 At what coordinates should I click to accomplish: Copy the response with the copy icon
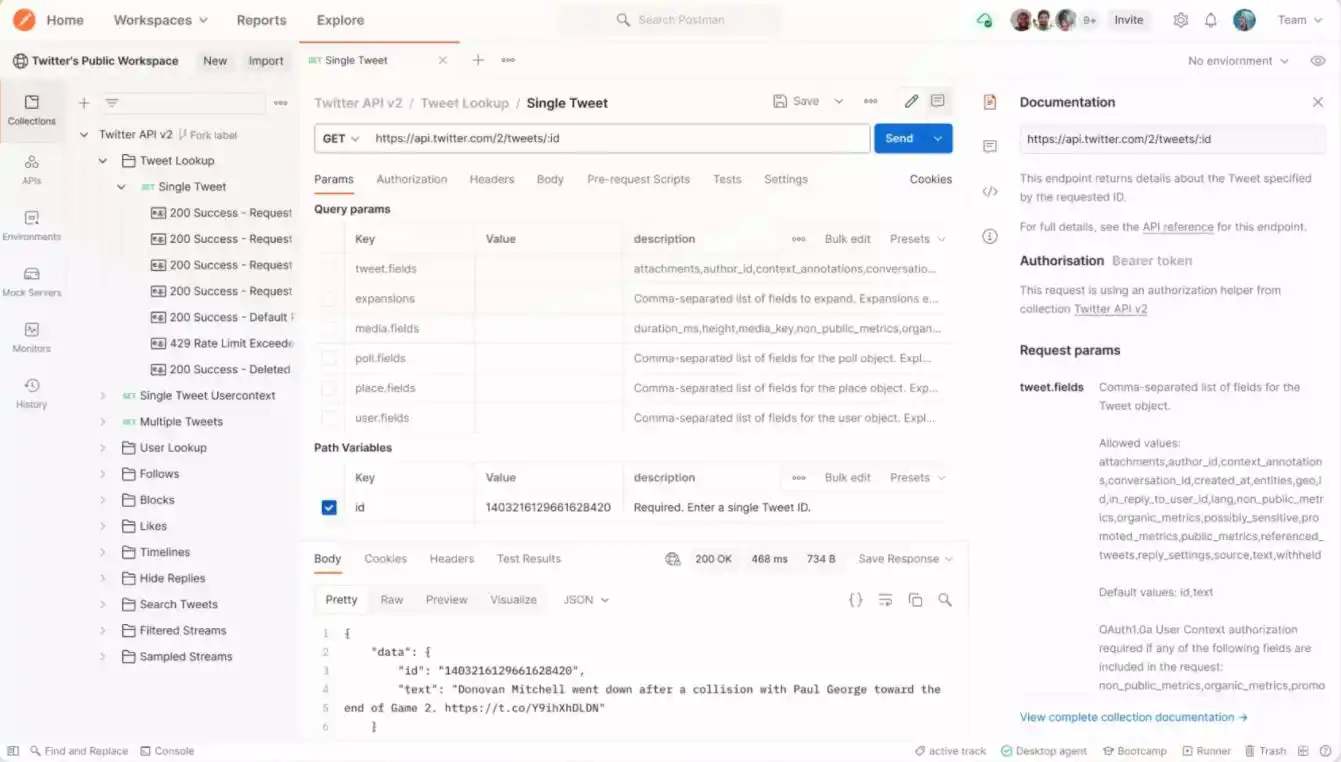tap(915, 600)
